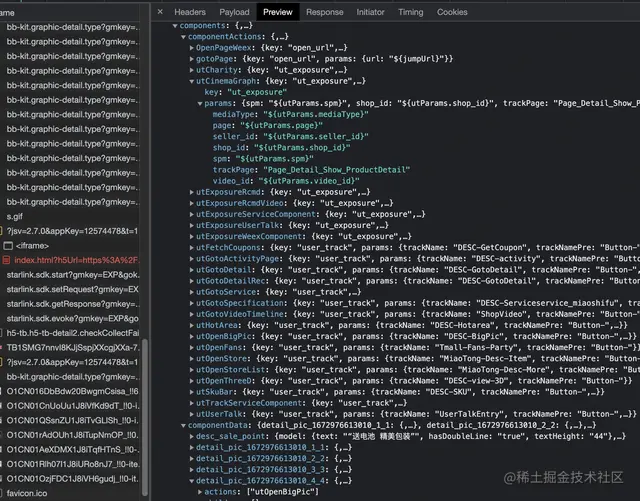Open the Initiator tab
Screen dimensions: 640x501
pos(370,12)
